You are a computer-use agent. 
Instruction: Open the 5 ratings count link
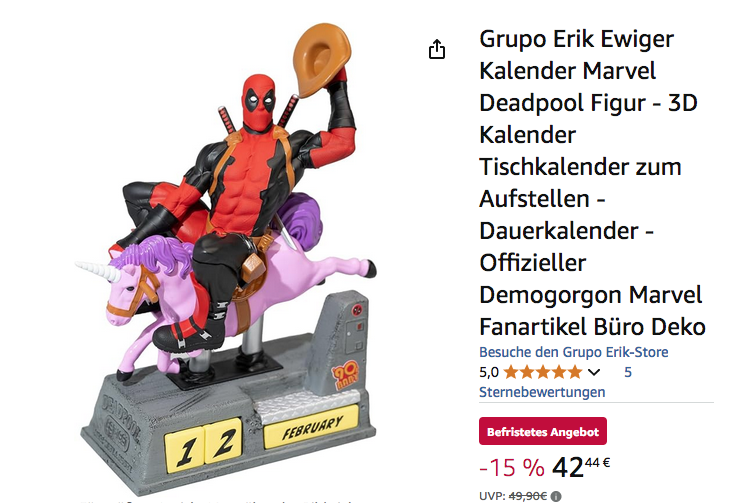pos(628,372)
